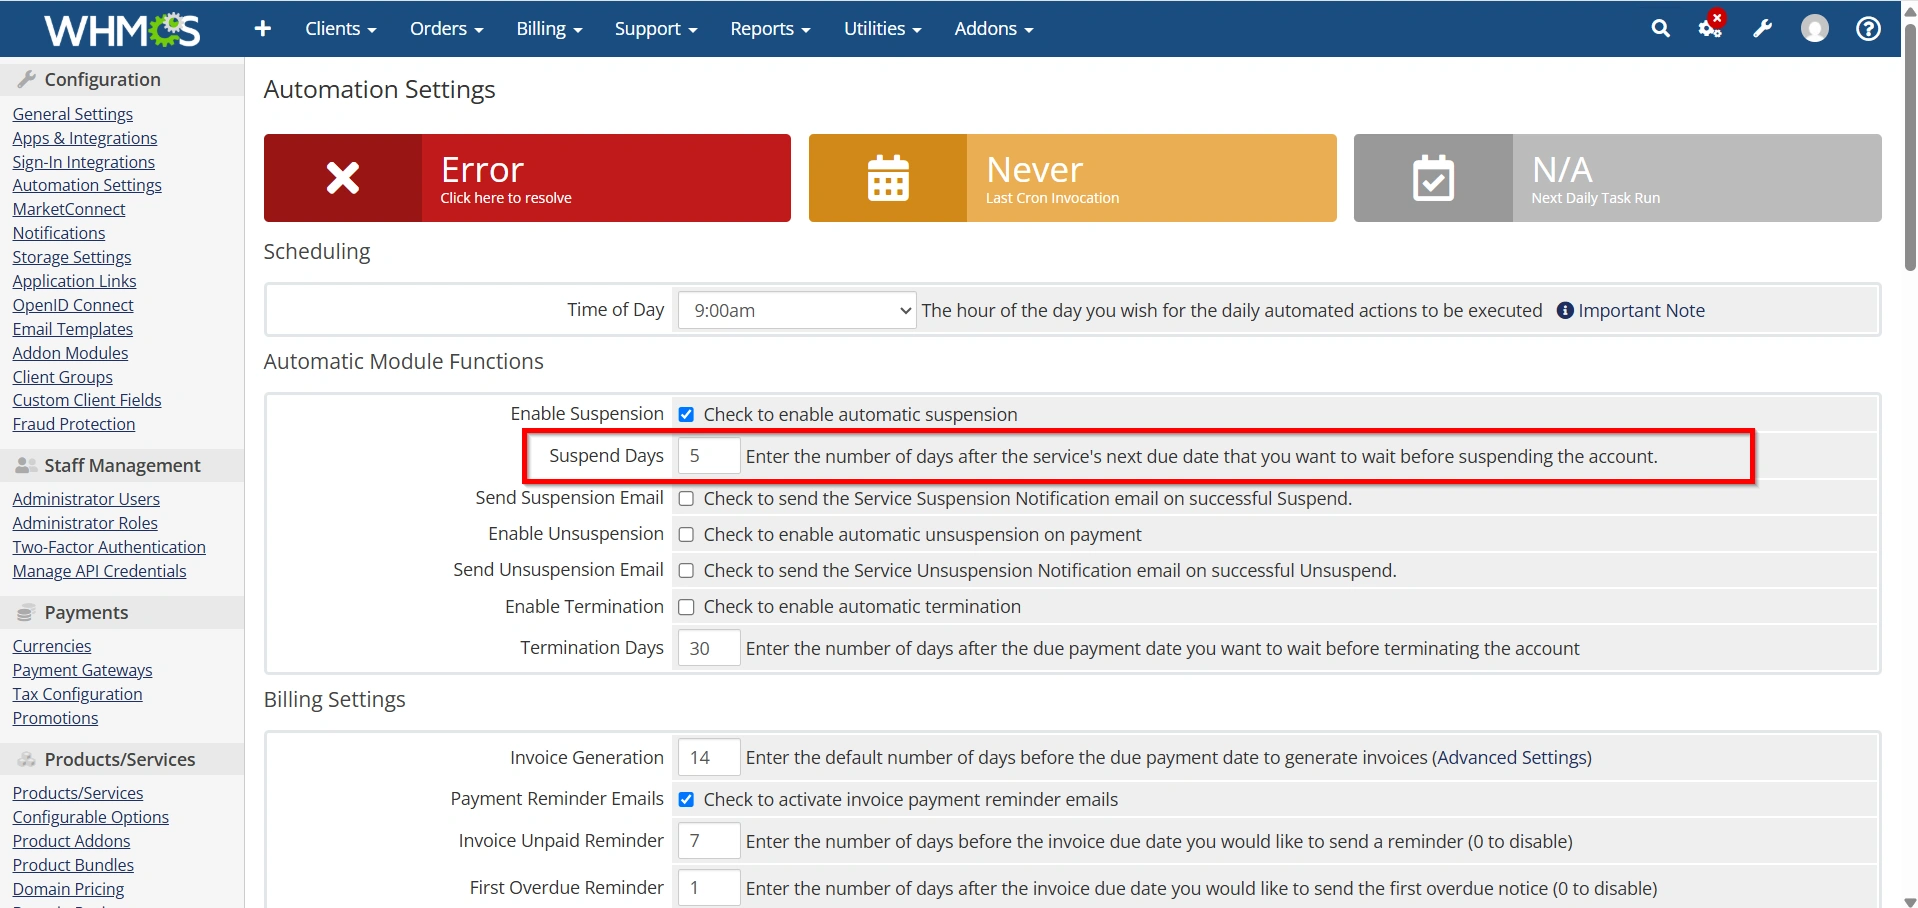Image resolution: width=1918 pixels, height=908 pixels.
Task: Open Storage Settings link
Action: 72,257
